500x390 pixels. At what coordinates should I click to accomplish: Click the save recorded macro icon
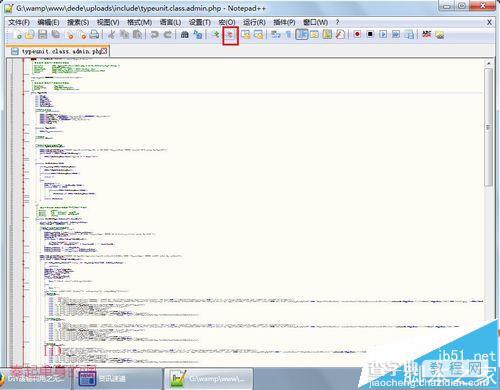[x=410, y=35]
